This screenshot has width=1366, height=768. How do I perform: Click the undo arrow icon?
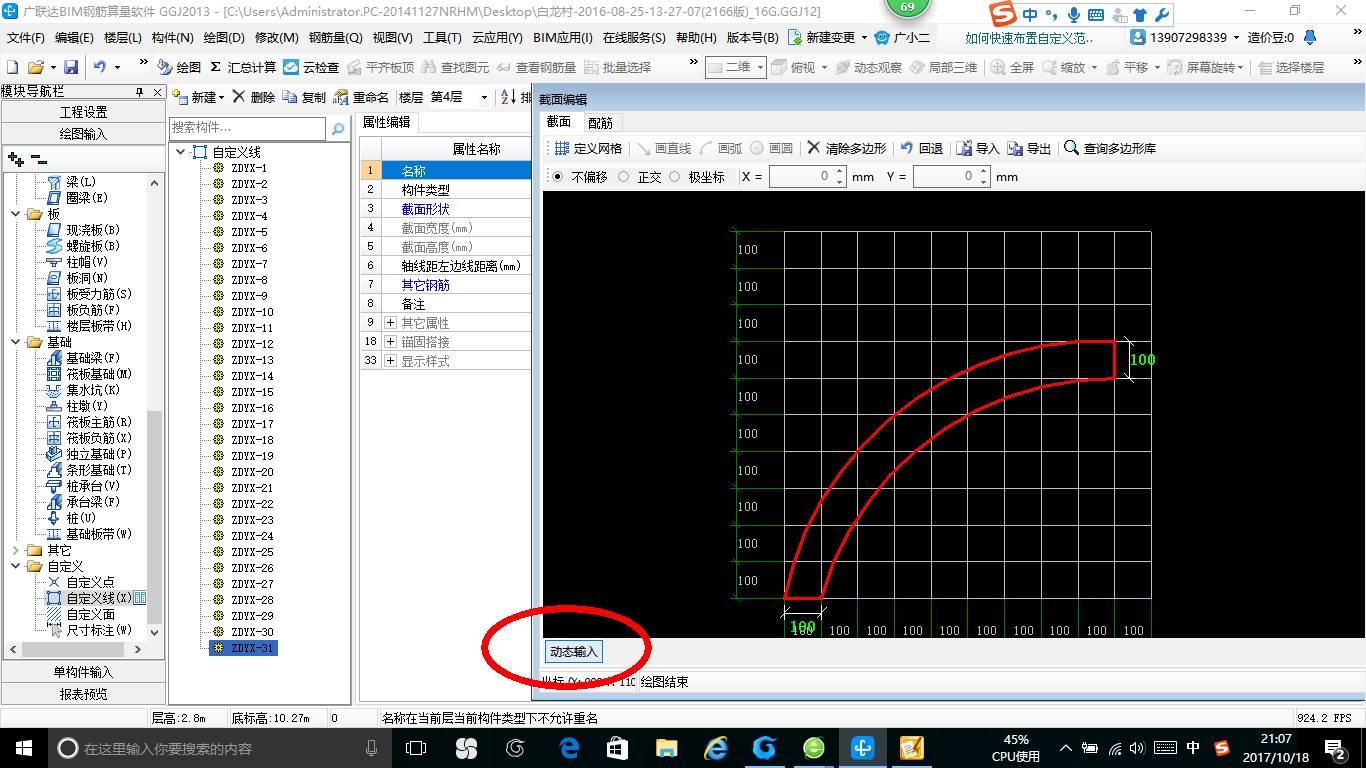pos(100,67)
